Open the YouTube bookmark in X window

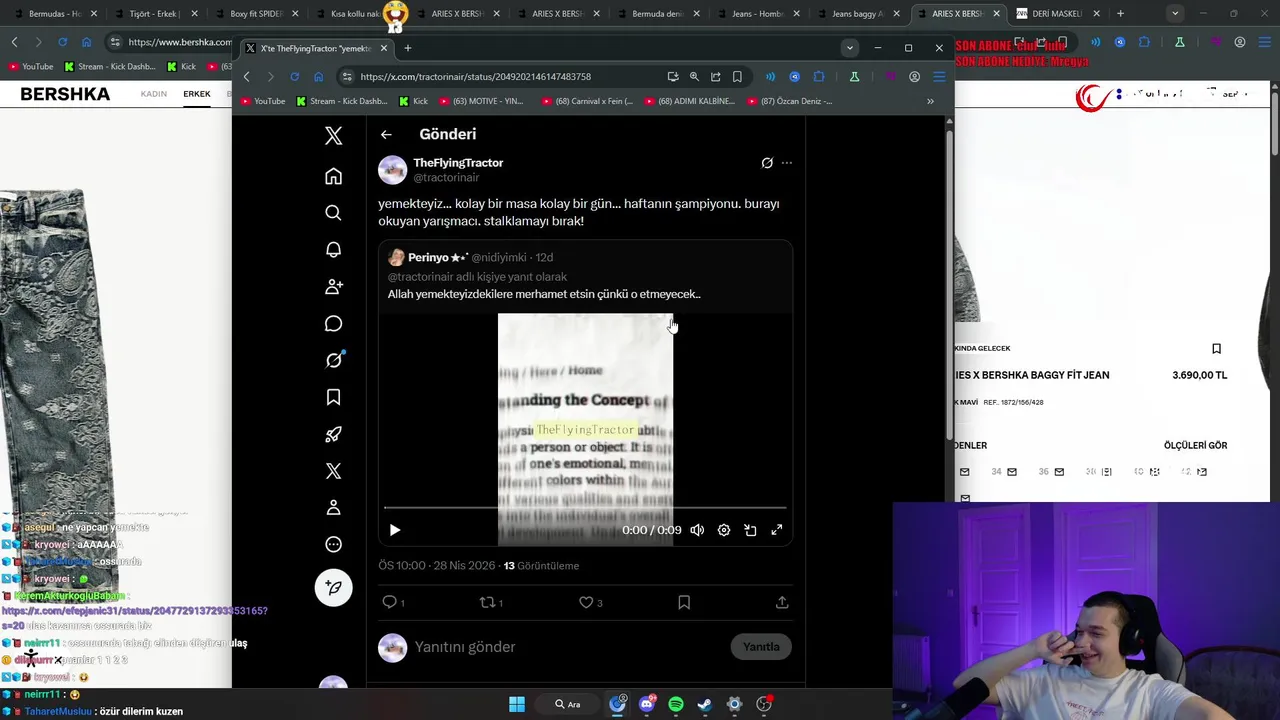pos(262,101)
